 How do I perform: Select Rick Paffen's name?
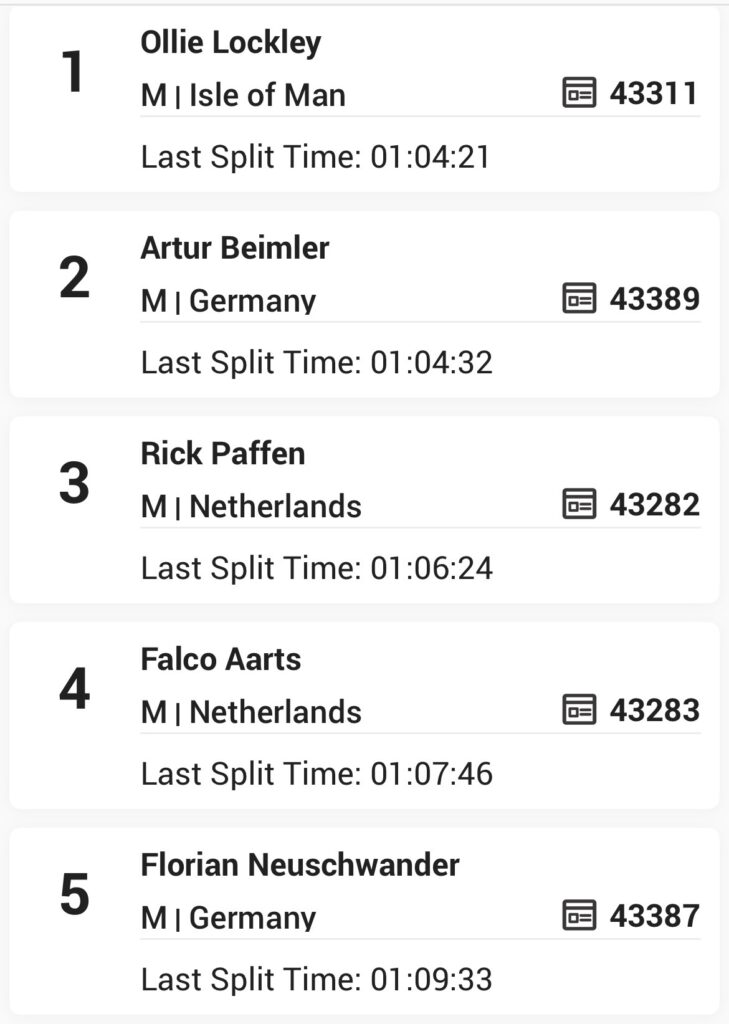click(223, 454)
